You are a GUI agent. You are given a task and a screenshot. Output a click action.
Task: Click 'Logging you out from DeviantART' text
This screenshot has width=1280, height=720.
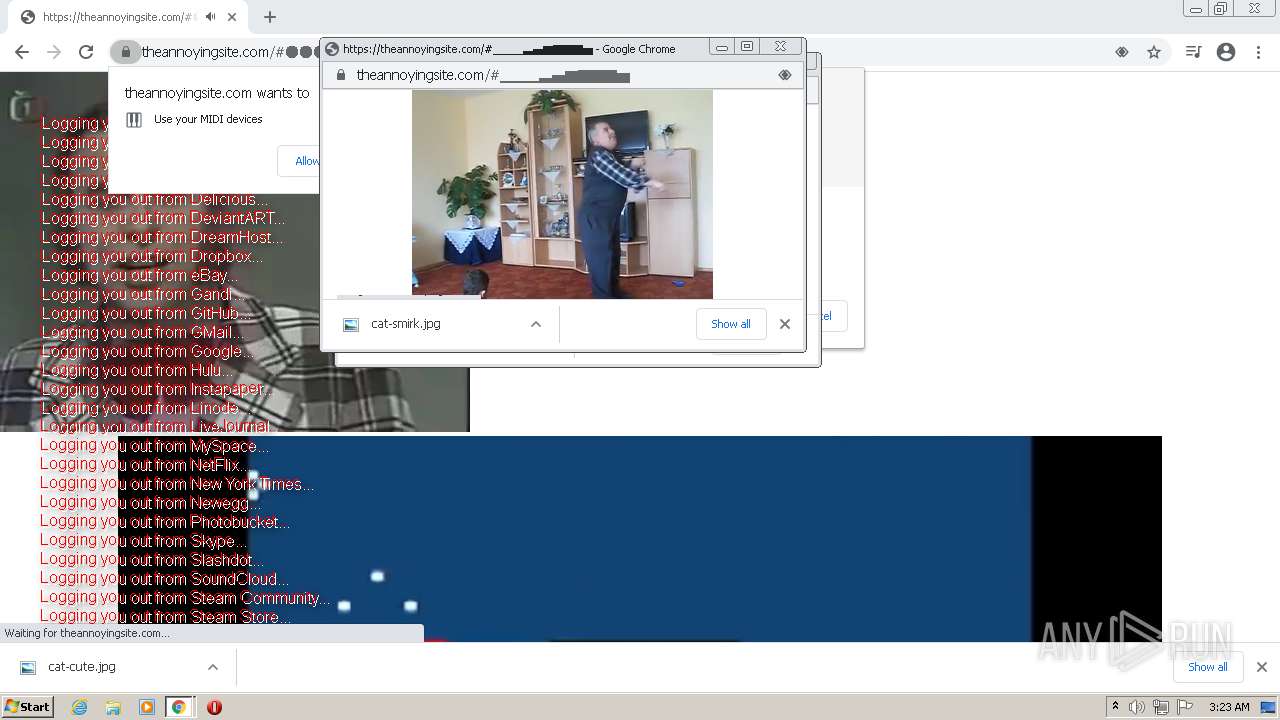pyautogui.click(x=164, y=218)
